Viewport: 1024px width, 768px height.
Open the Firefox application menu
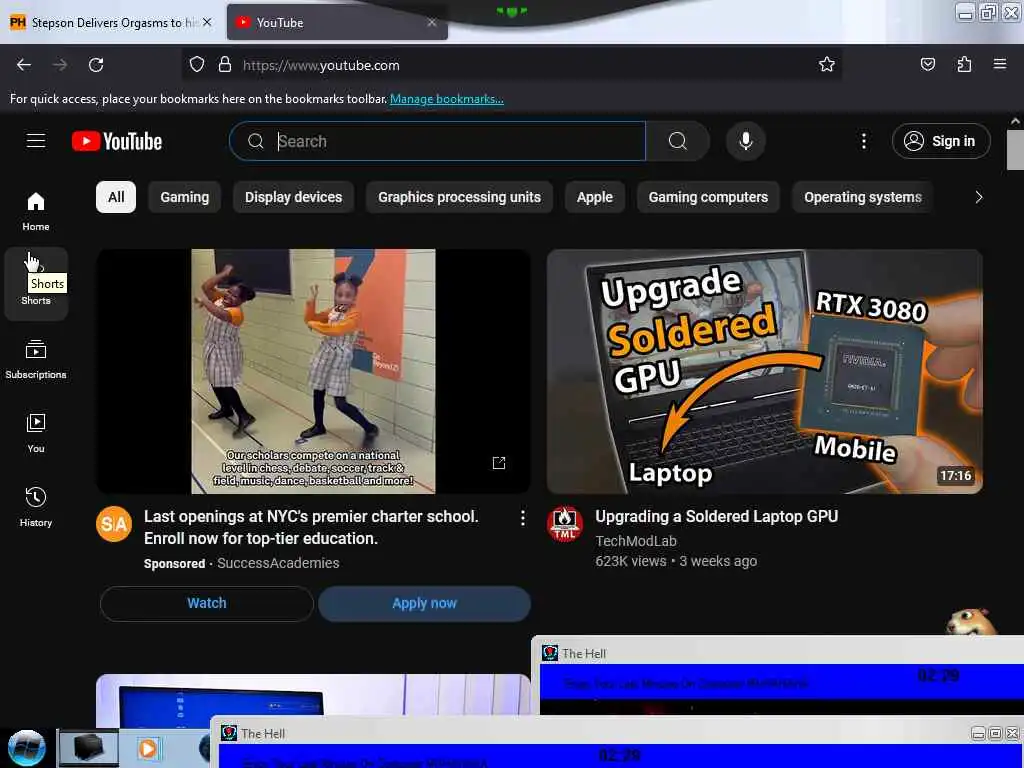[x=1000, y=64]
